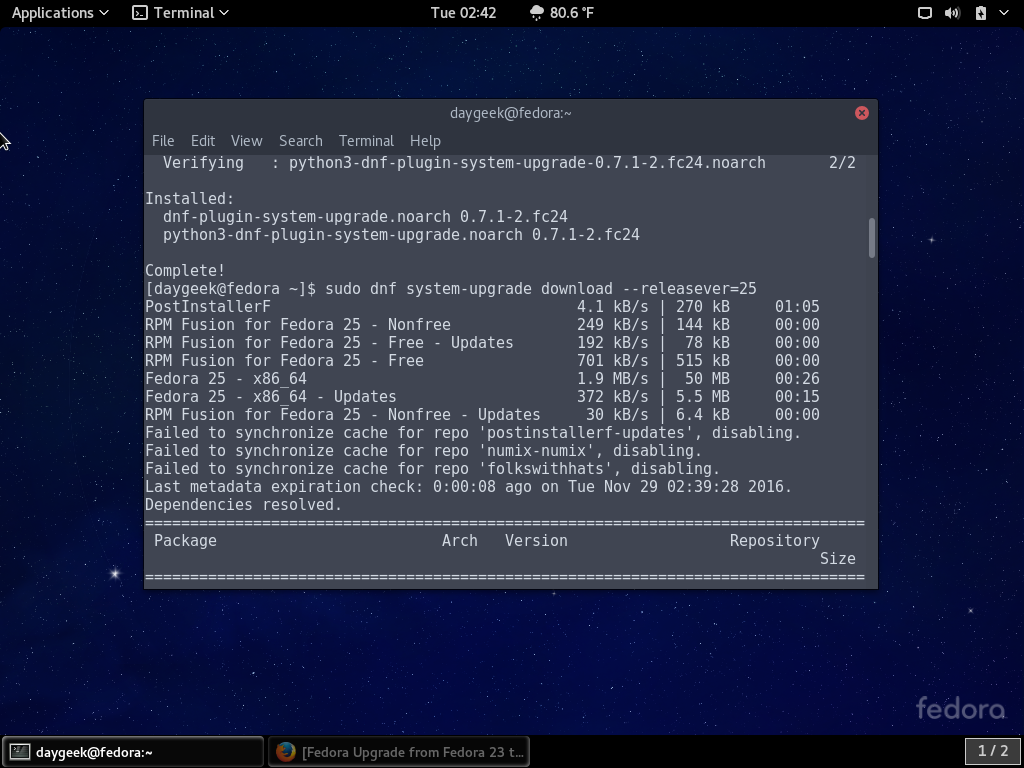
Task: Click the display screen icon in the system tray
Action: coord(925,13)
